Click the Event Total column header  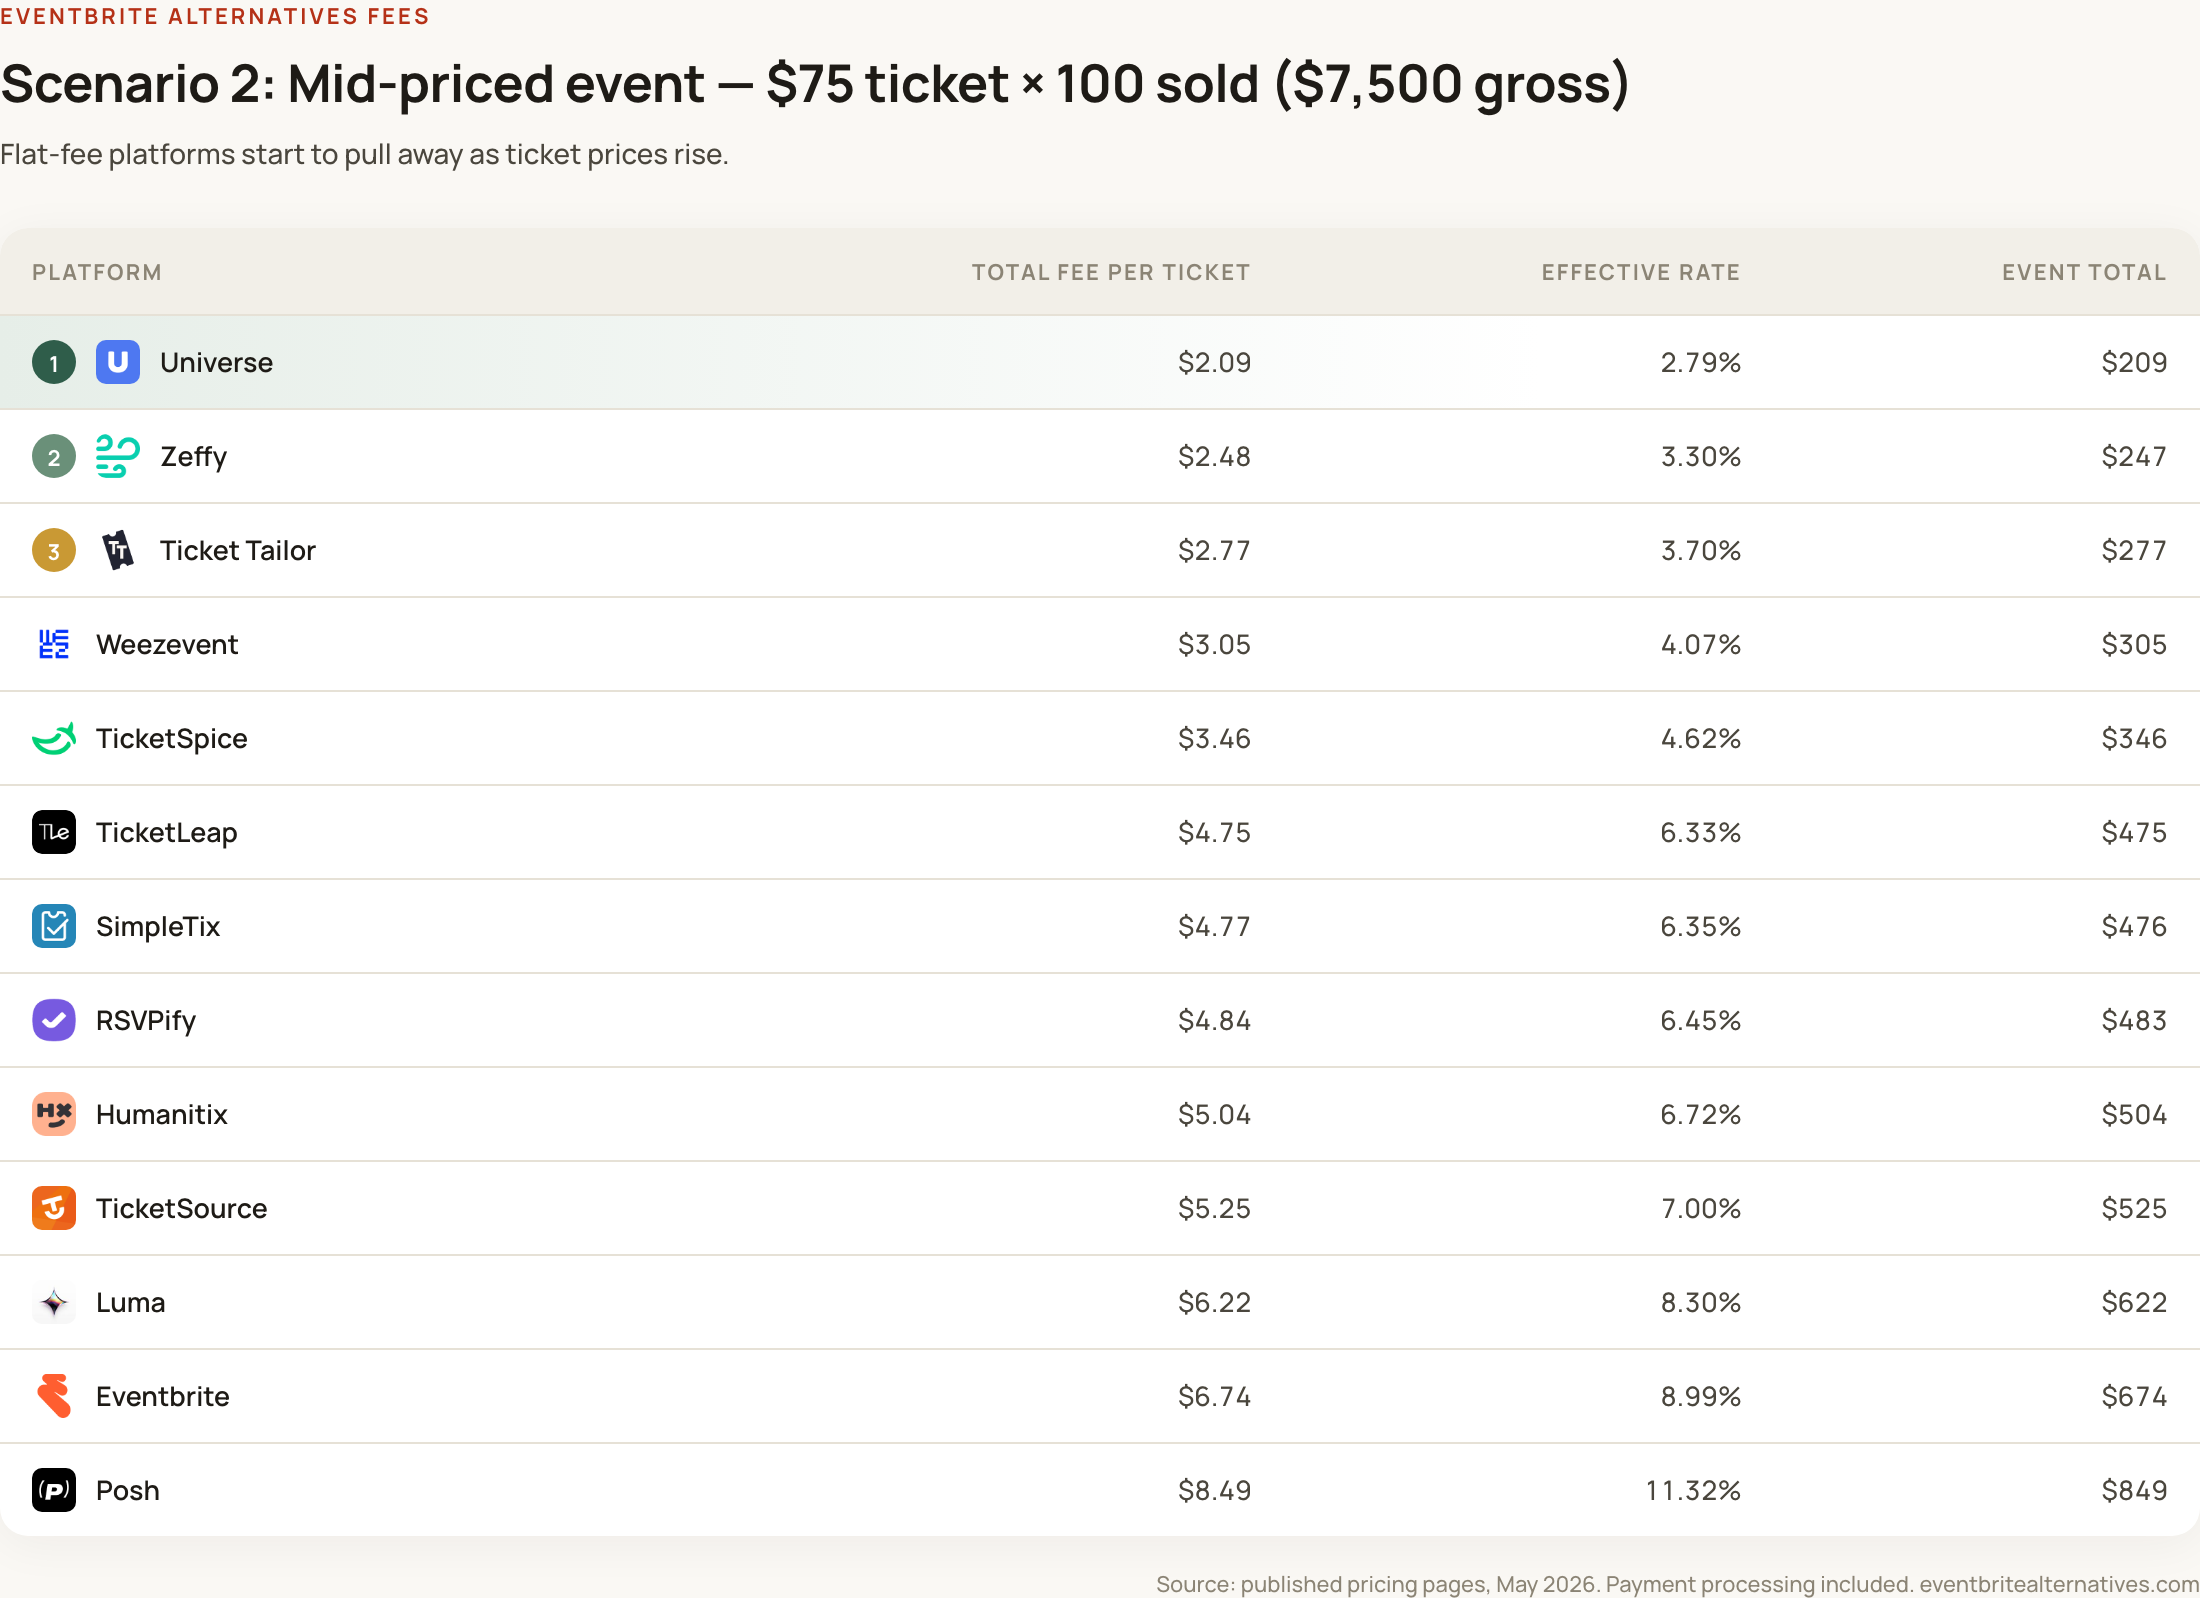point(2084,272)
